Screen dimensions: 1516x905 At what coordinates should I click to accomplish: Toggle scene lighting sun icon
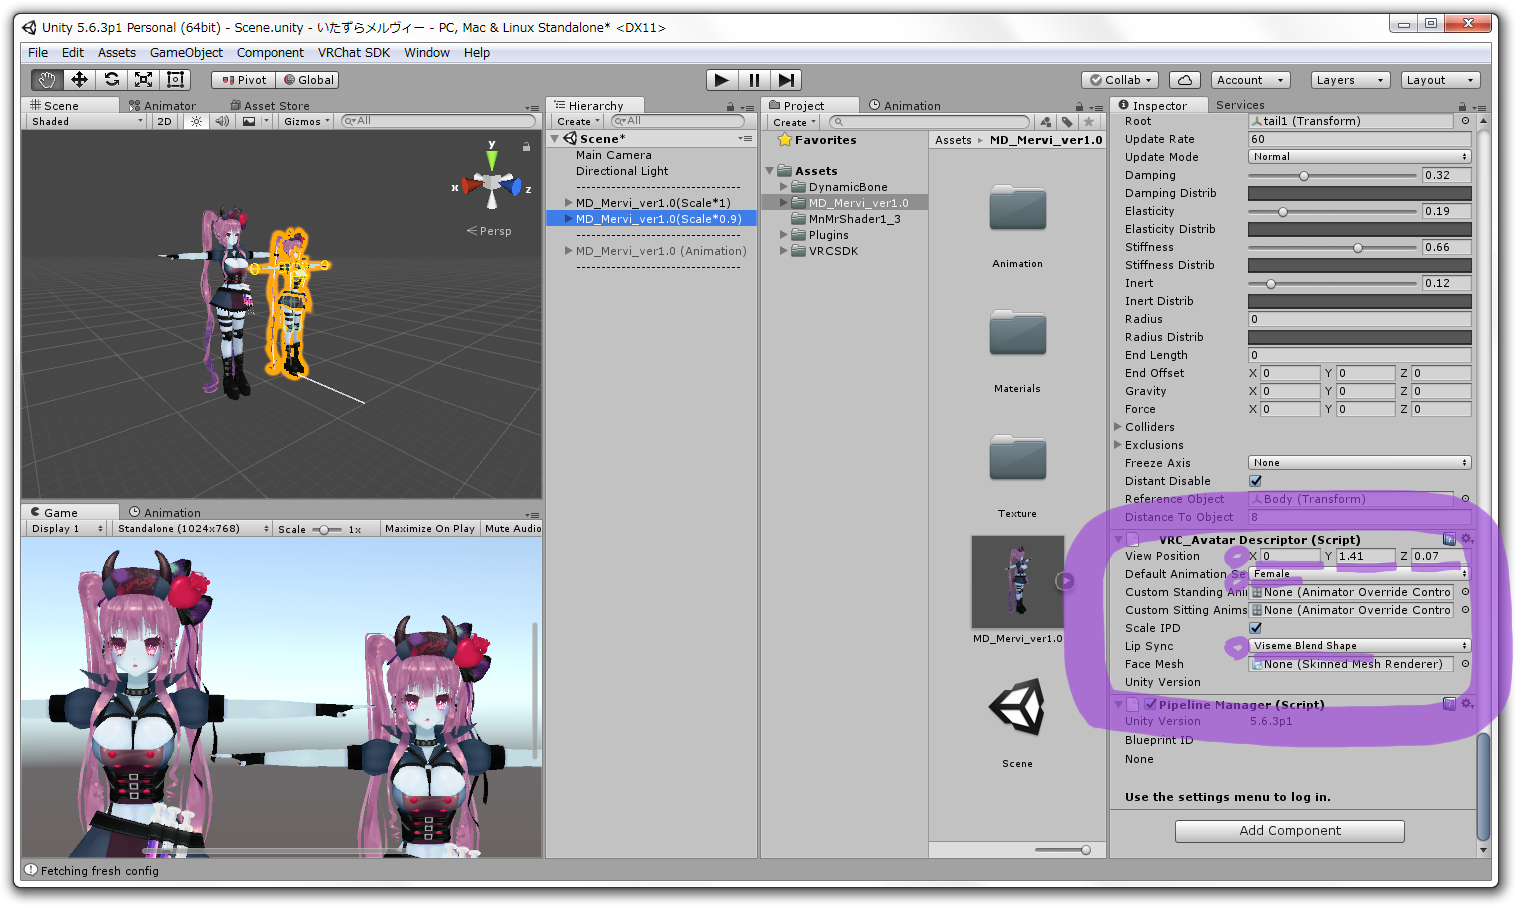[196, 121]
